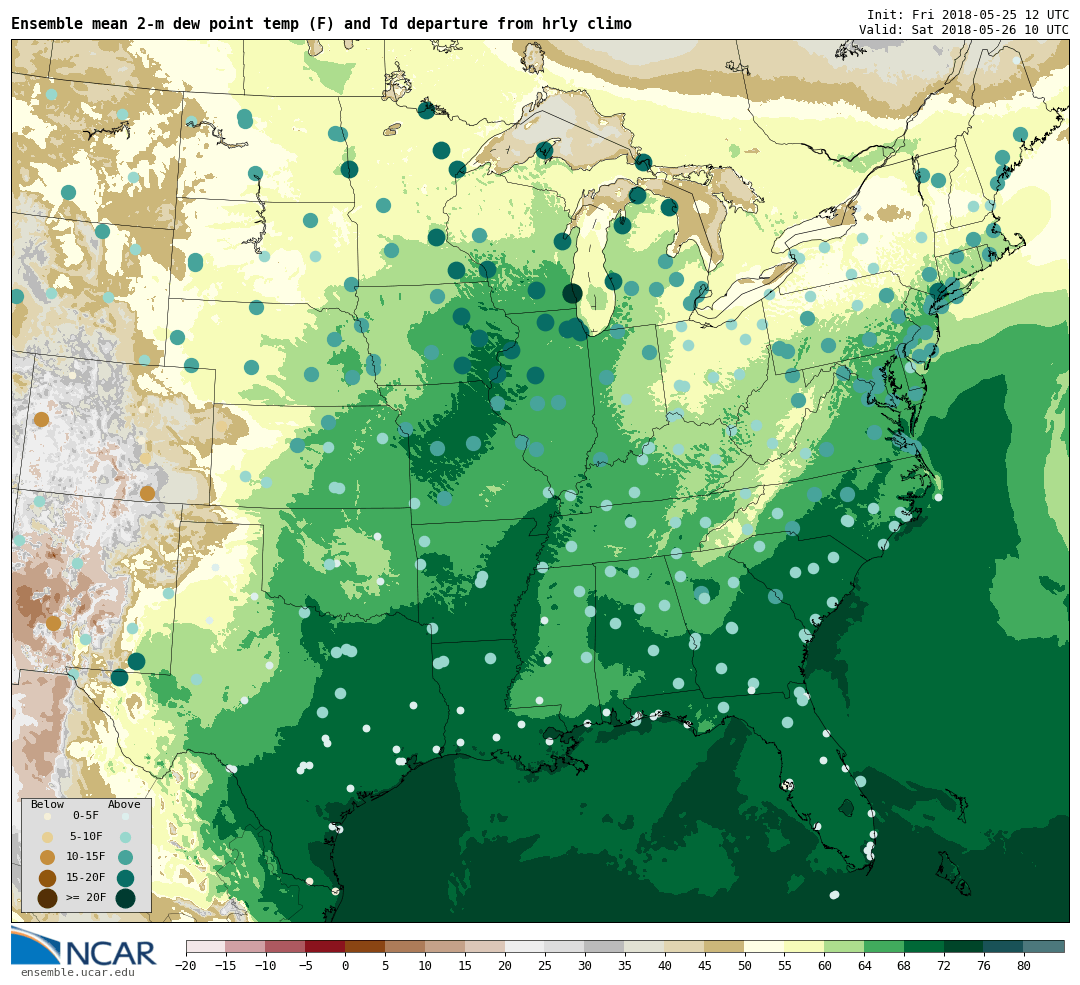Pick the pale yellow swatch between 55 and 60

click(x=805, y=946)
